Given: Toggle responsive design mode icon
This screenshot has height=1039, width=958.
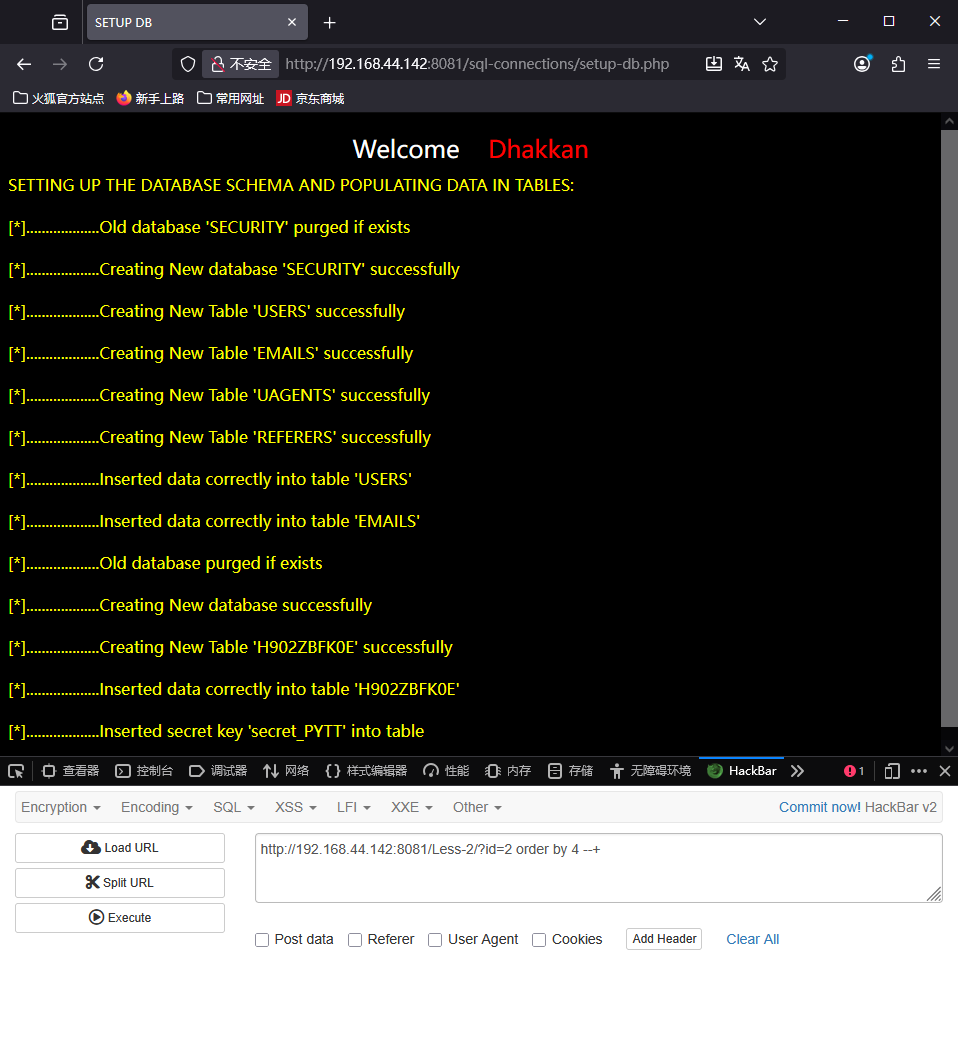Looking at the screenshot, I should point(892,771).
